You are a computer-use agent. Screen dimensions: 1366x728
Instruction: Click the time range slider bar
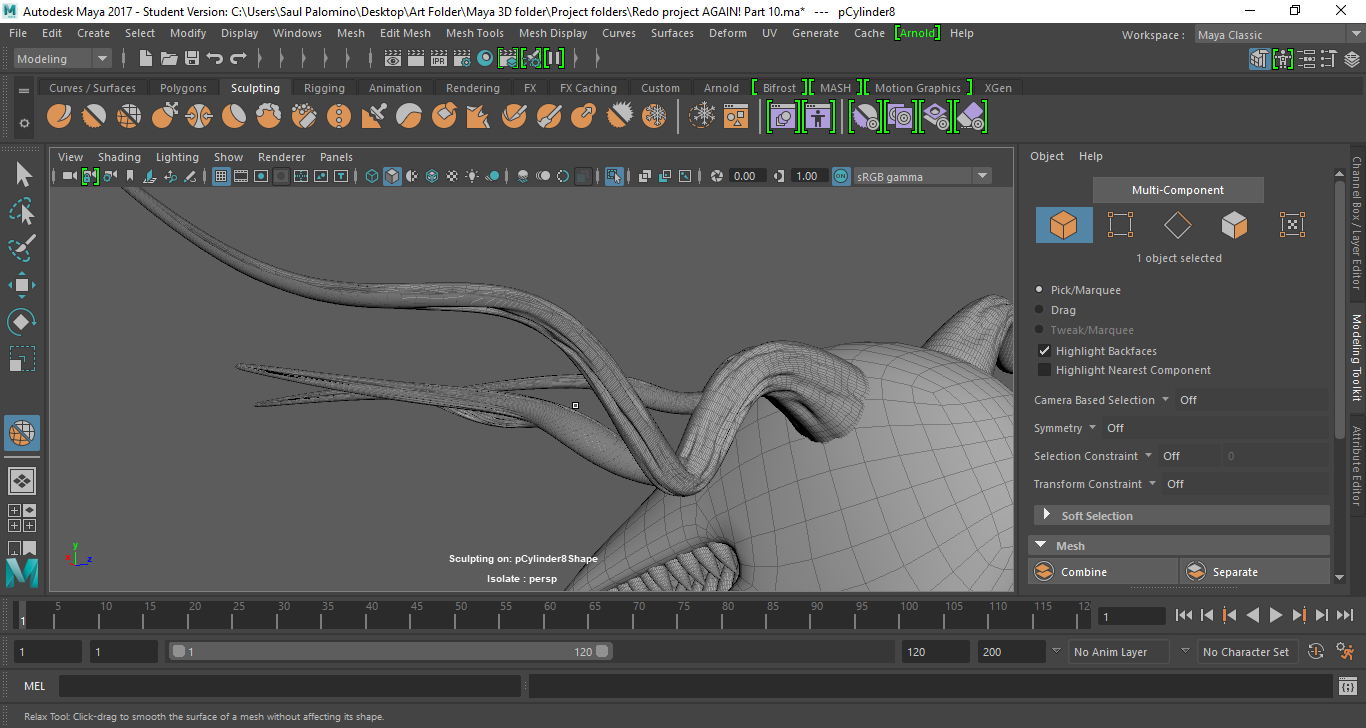tap(390, 651)
